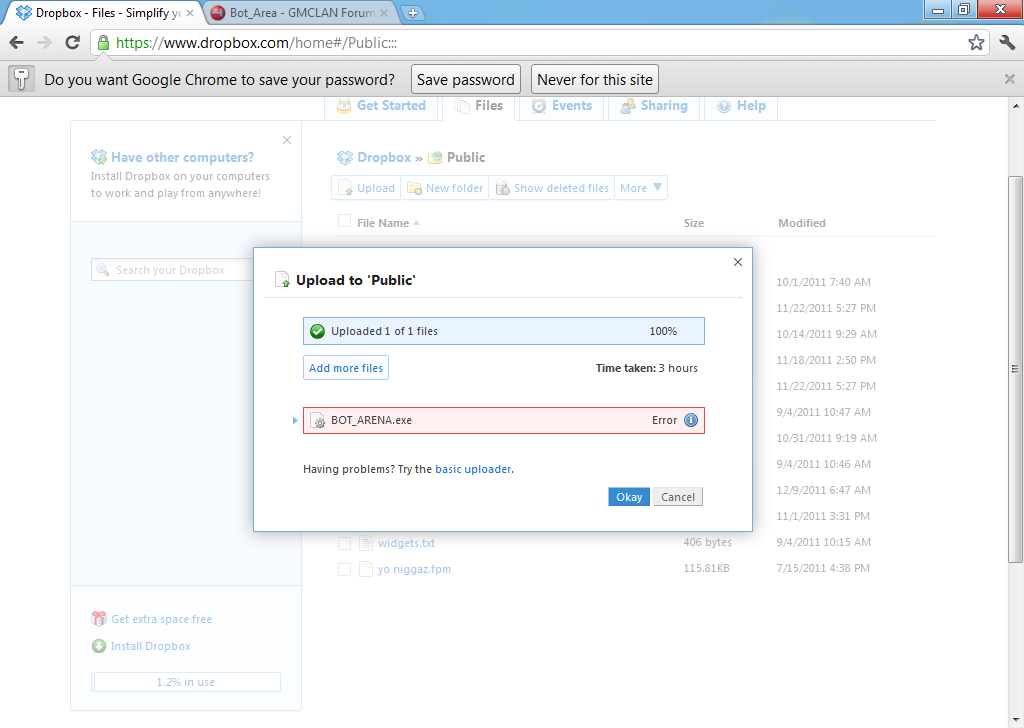Open the More dropdown menu
Viewport: 1024px width, 728px height.
tap(641, 188)
